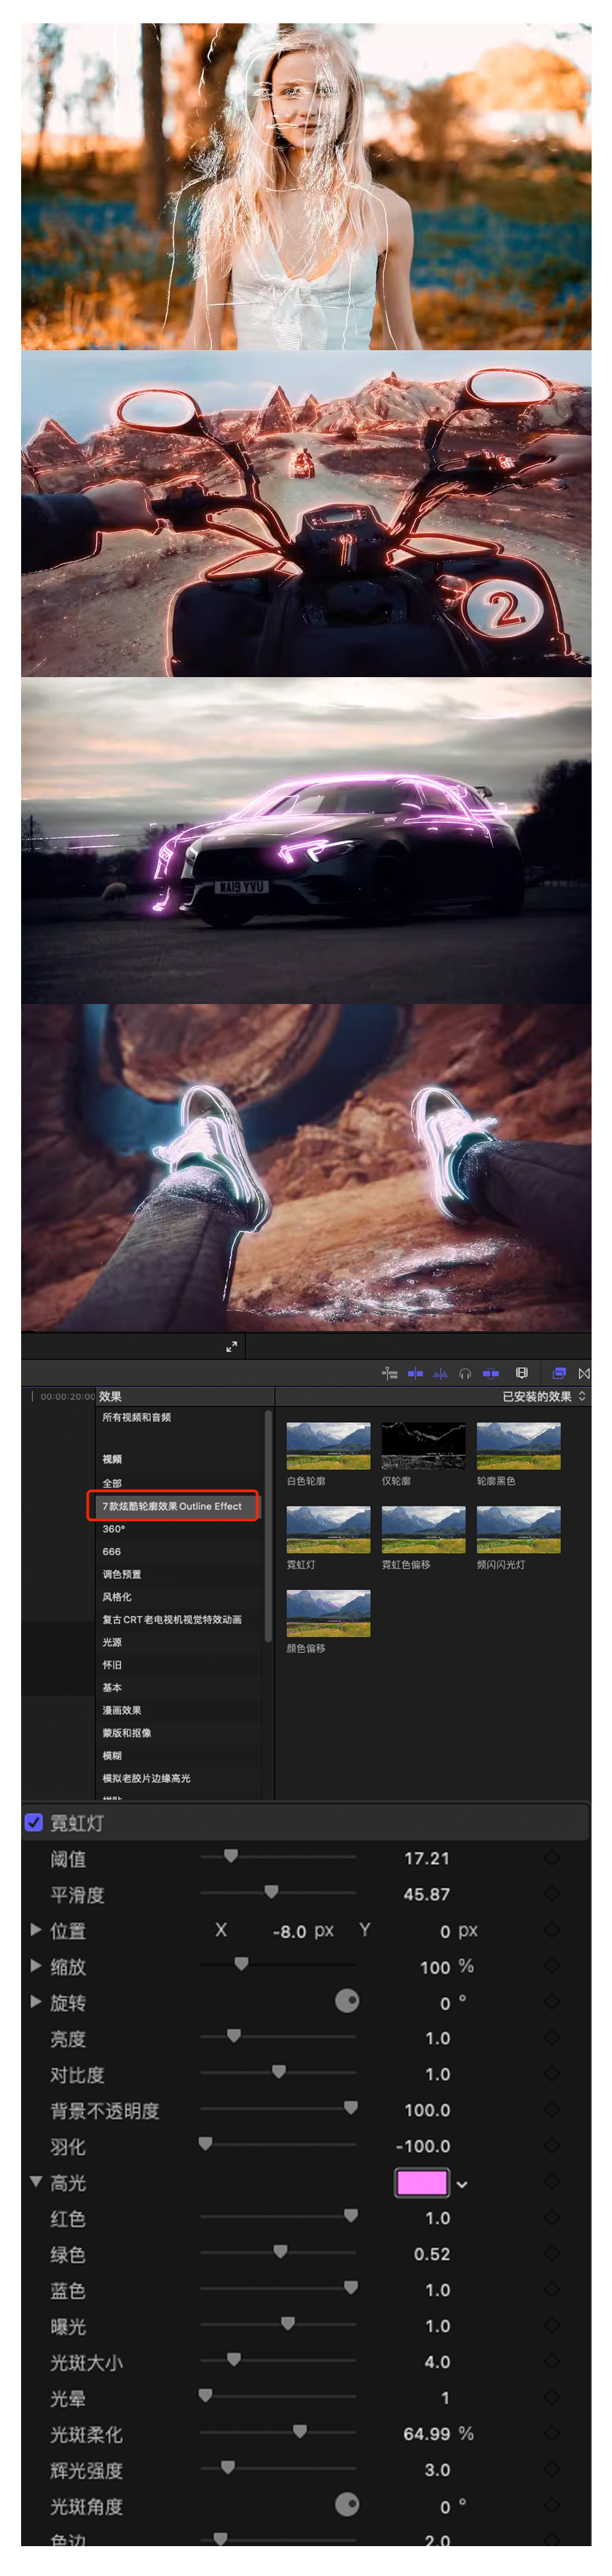Screen dimensions: 612x2576
Task: Click the 绿色 value 0.52
Action: [432, 2254]
